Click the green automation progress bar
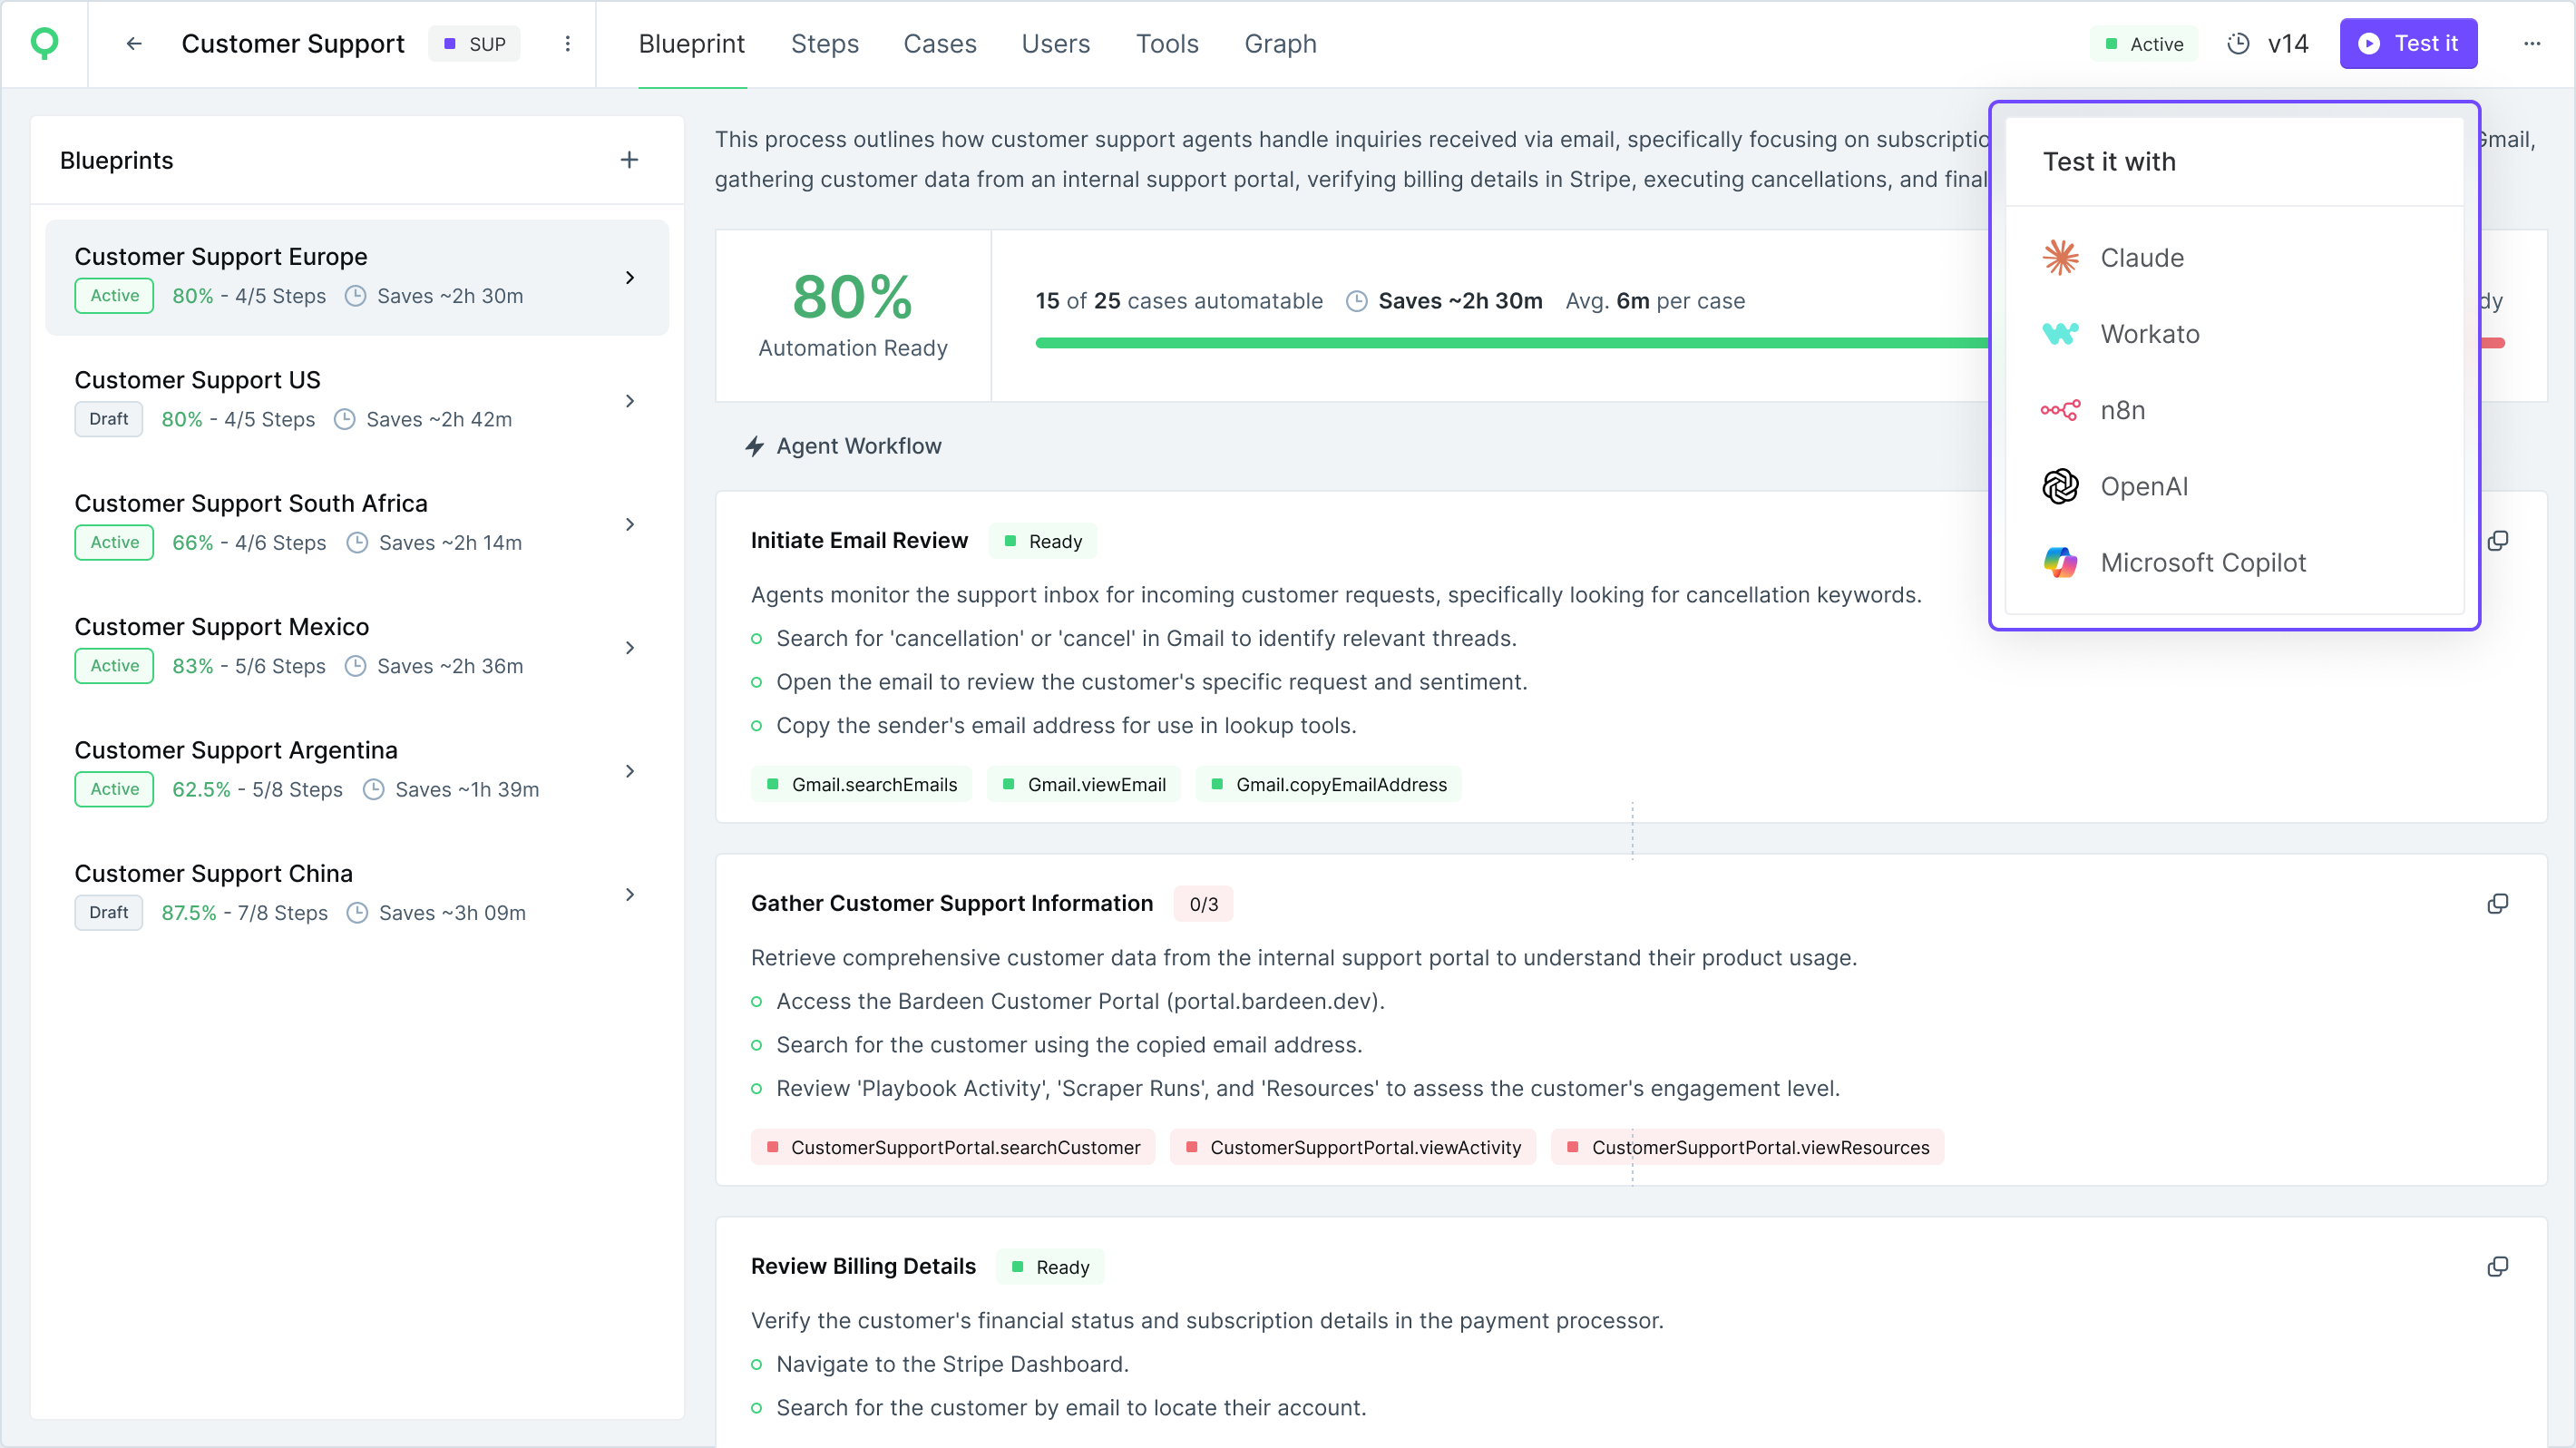This screenshot has width=2576, height=1448. click(1500, 343)
